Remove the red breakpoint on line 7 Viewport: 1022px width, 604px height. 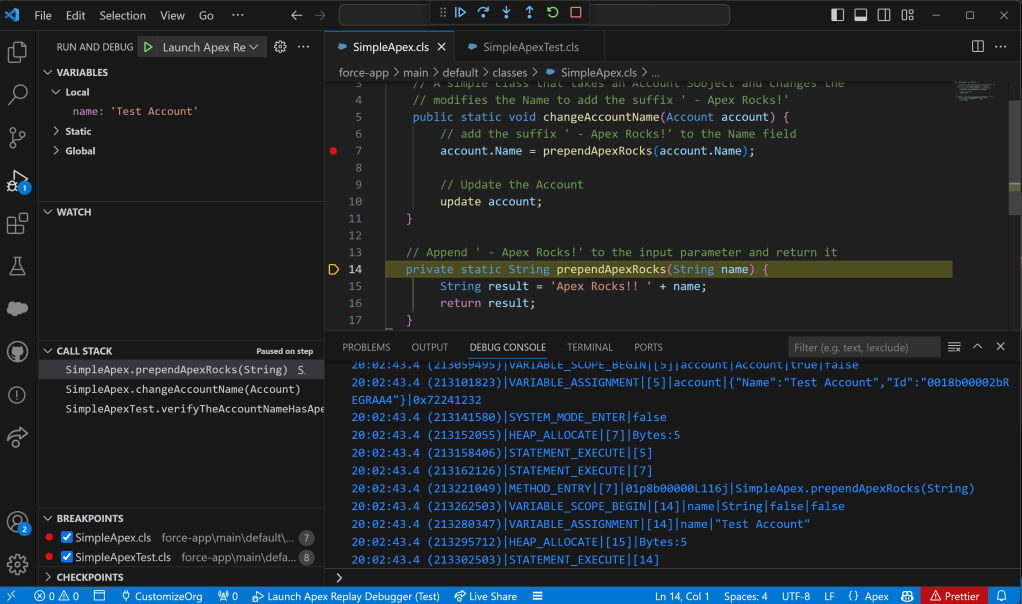click(333, 151)
